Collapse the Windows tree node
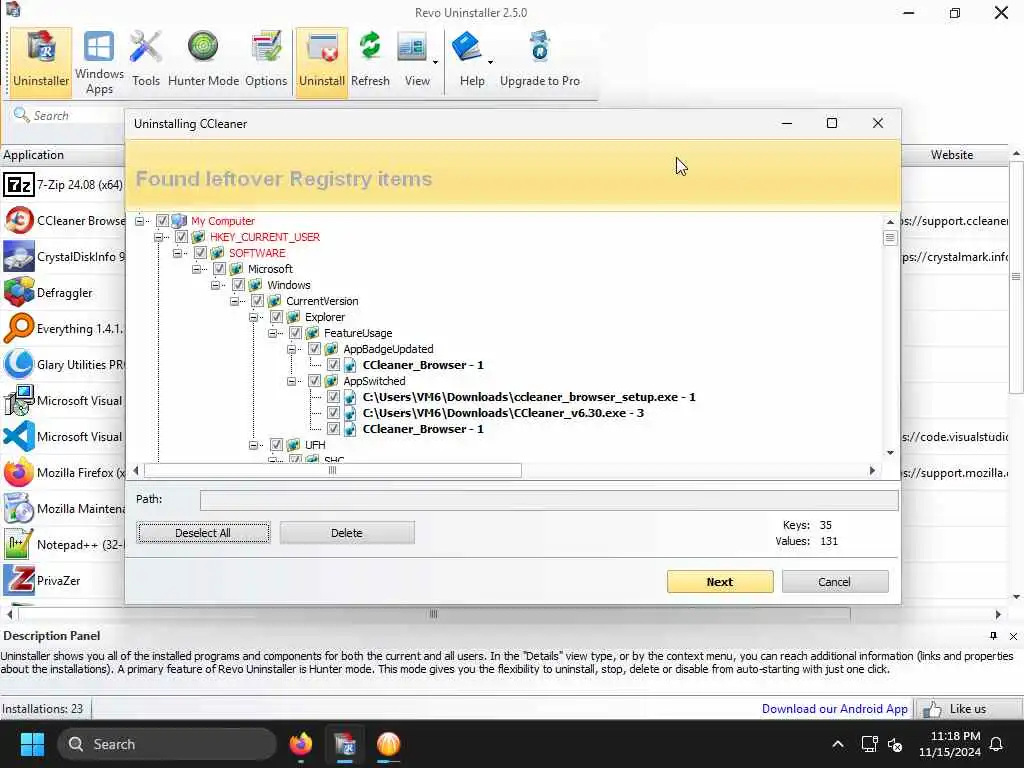 tap(216, 285)
